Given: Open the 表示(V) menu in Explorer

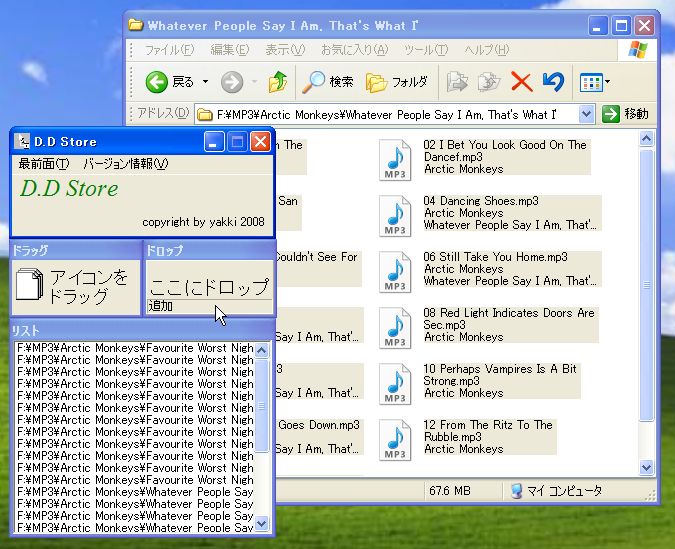Looking at the screenshot, I should (x=285, y=50).
